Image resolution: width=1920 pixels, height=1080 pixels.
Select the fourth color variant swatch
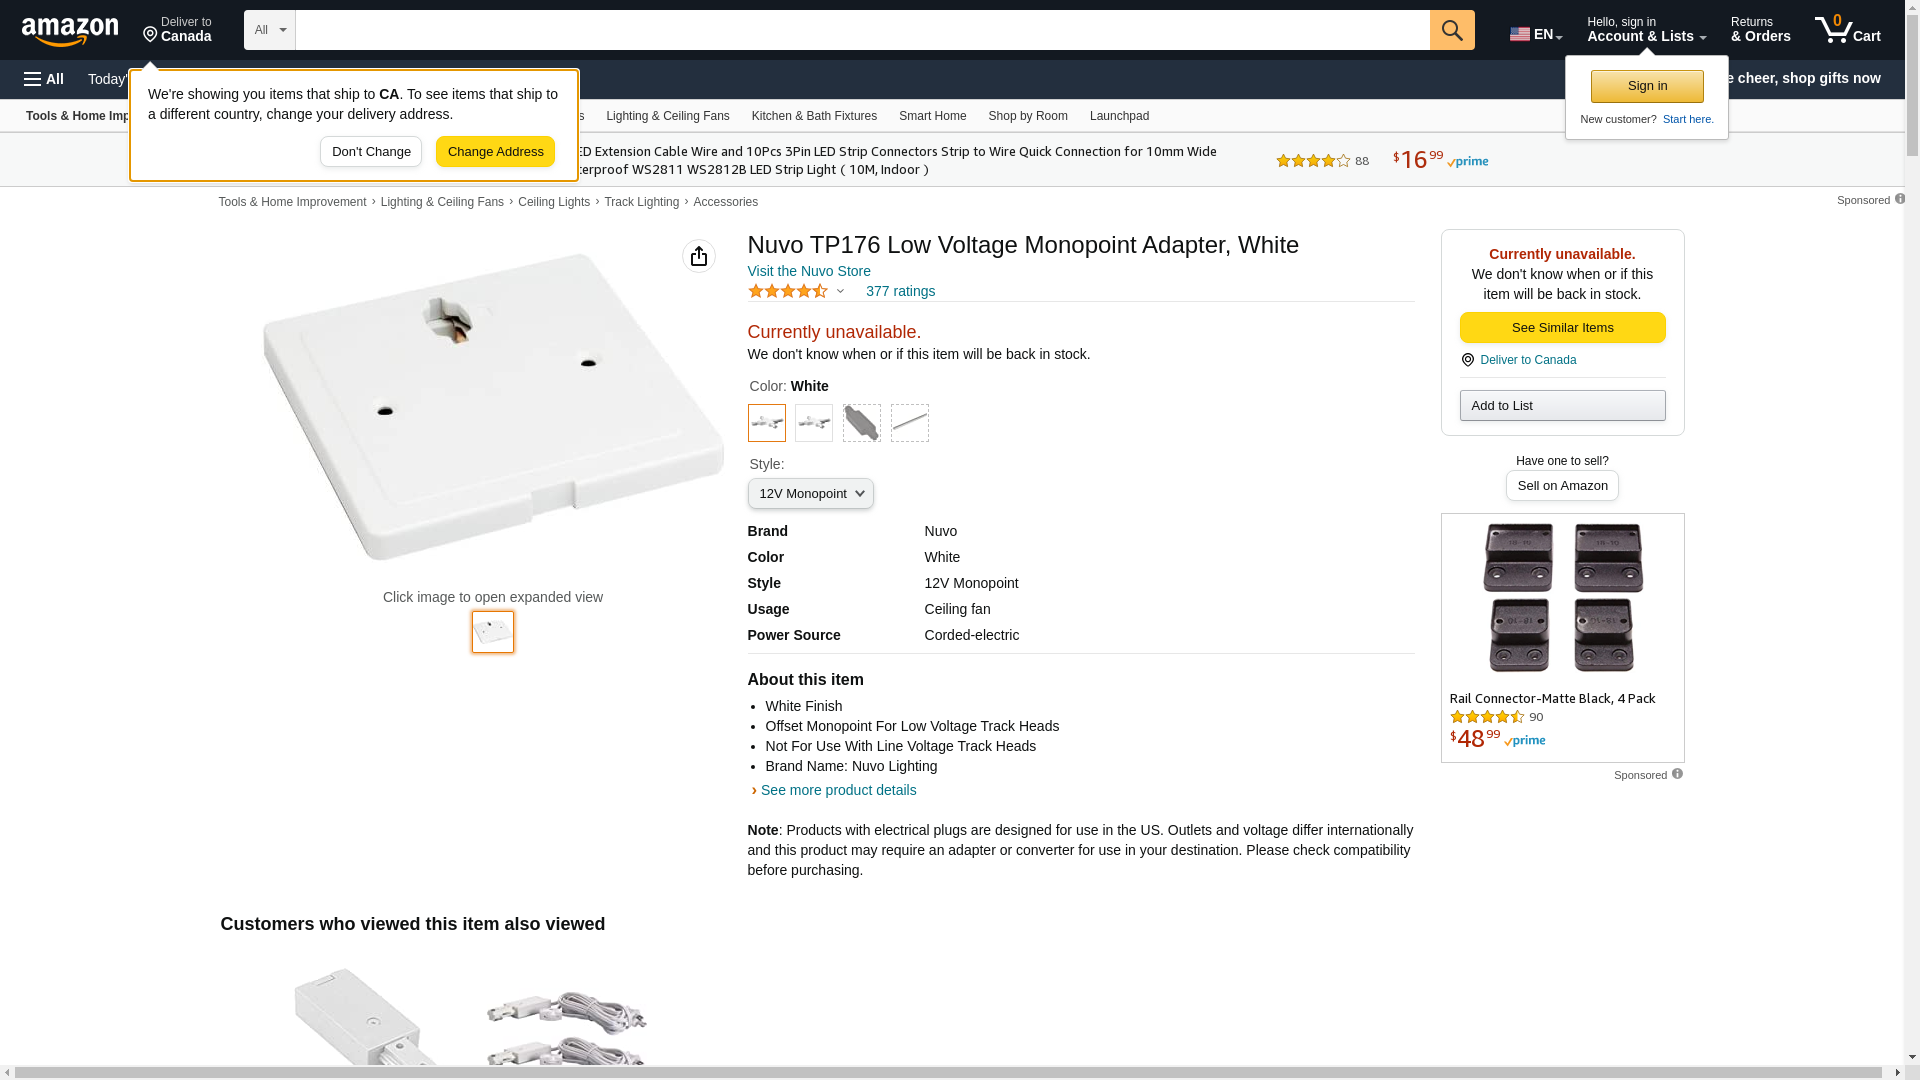click(910, 423)
